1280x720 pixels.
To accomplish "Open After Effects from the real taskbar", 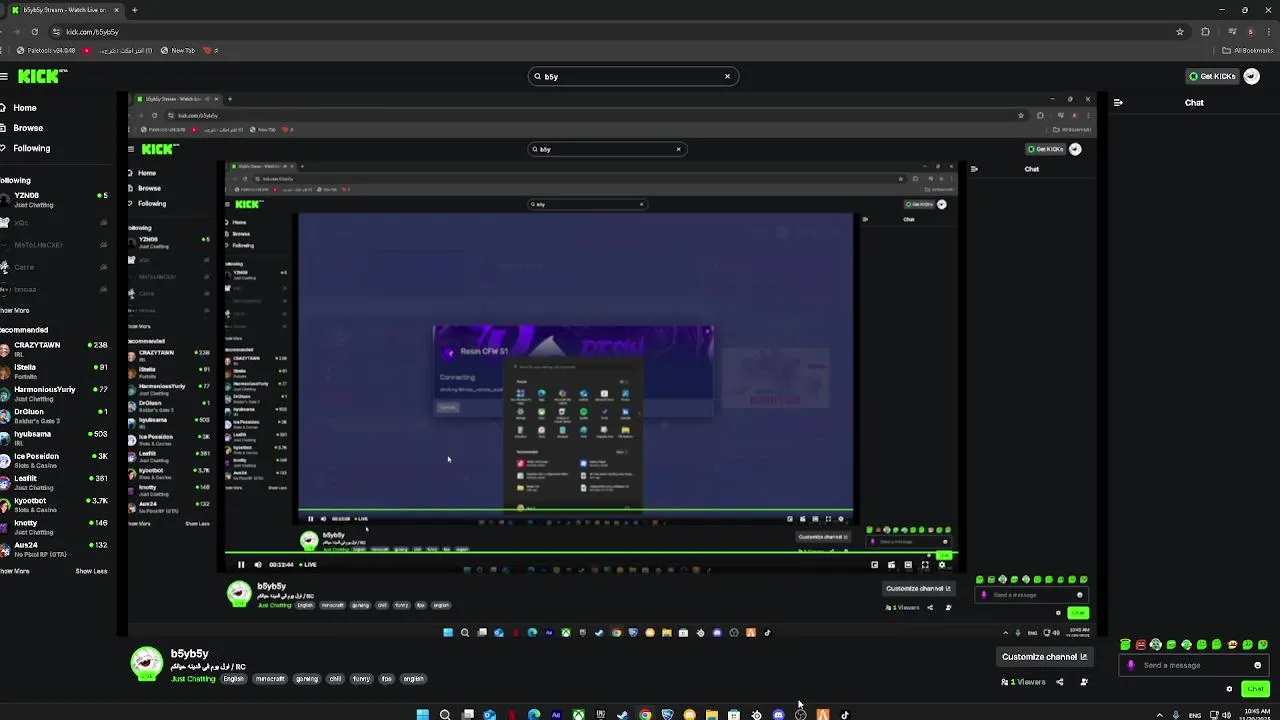I will [x=556, y=714].
